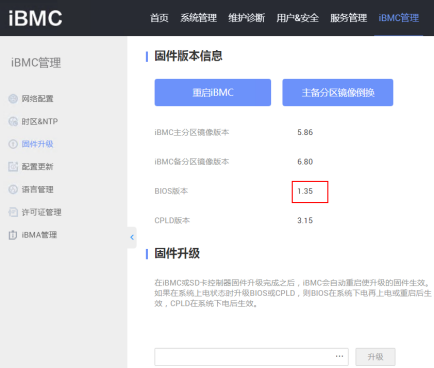Select the iBMC管理 tab

coord(399,18)
